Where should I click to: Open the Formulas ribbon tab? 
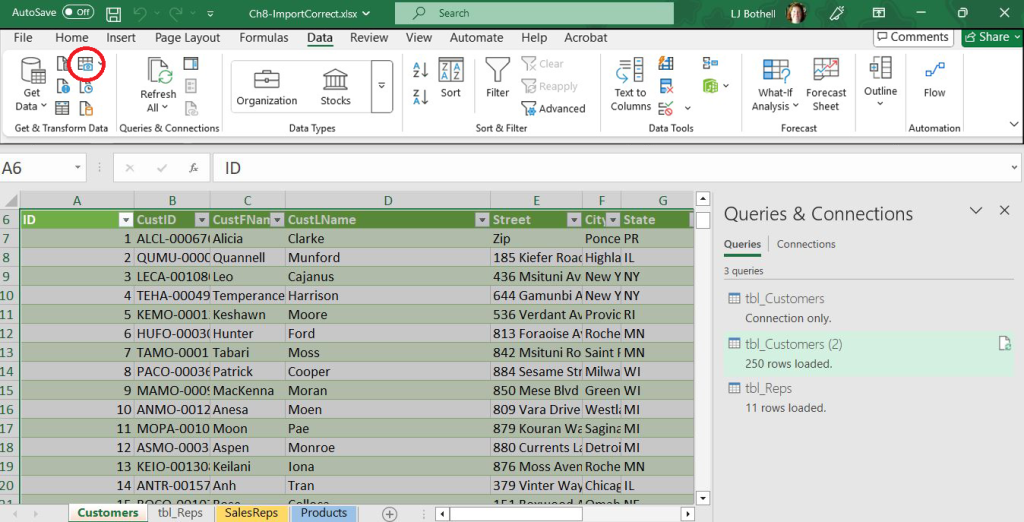coord(263,38)
